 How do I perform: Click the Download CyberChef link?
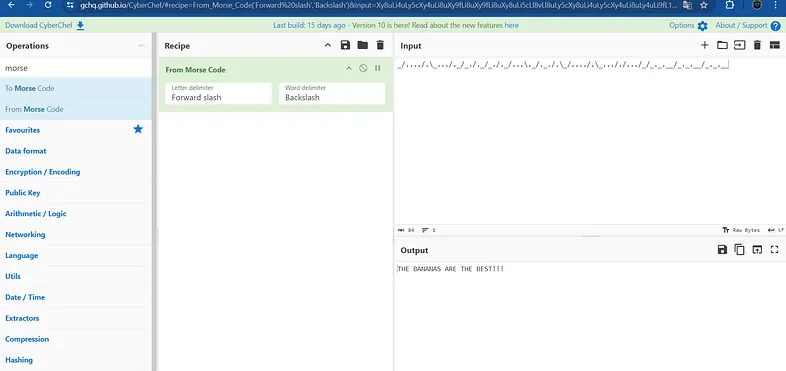[x=45, y=25]
